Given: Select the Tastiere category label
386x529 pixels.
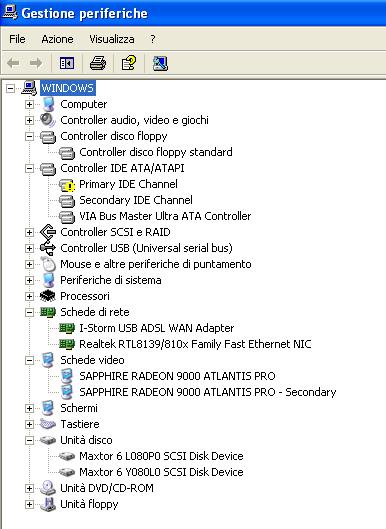Looking at the screenshot, I should pos(80,424).
